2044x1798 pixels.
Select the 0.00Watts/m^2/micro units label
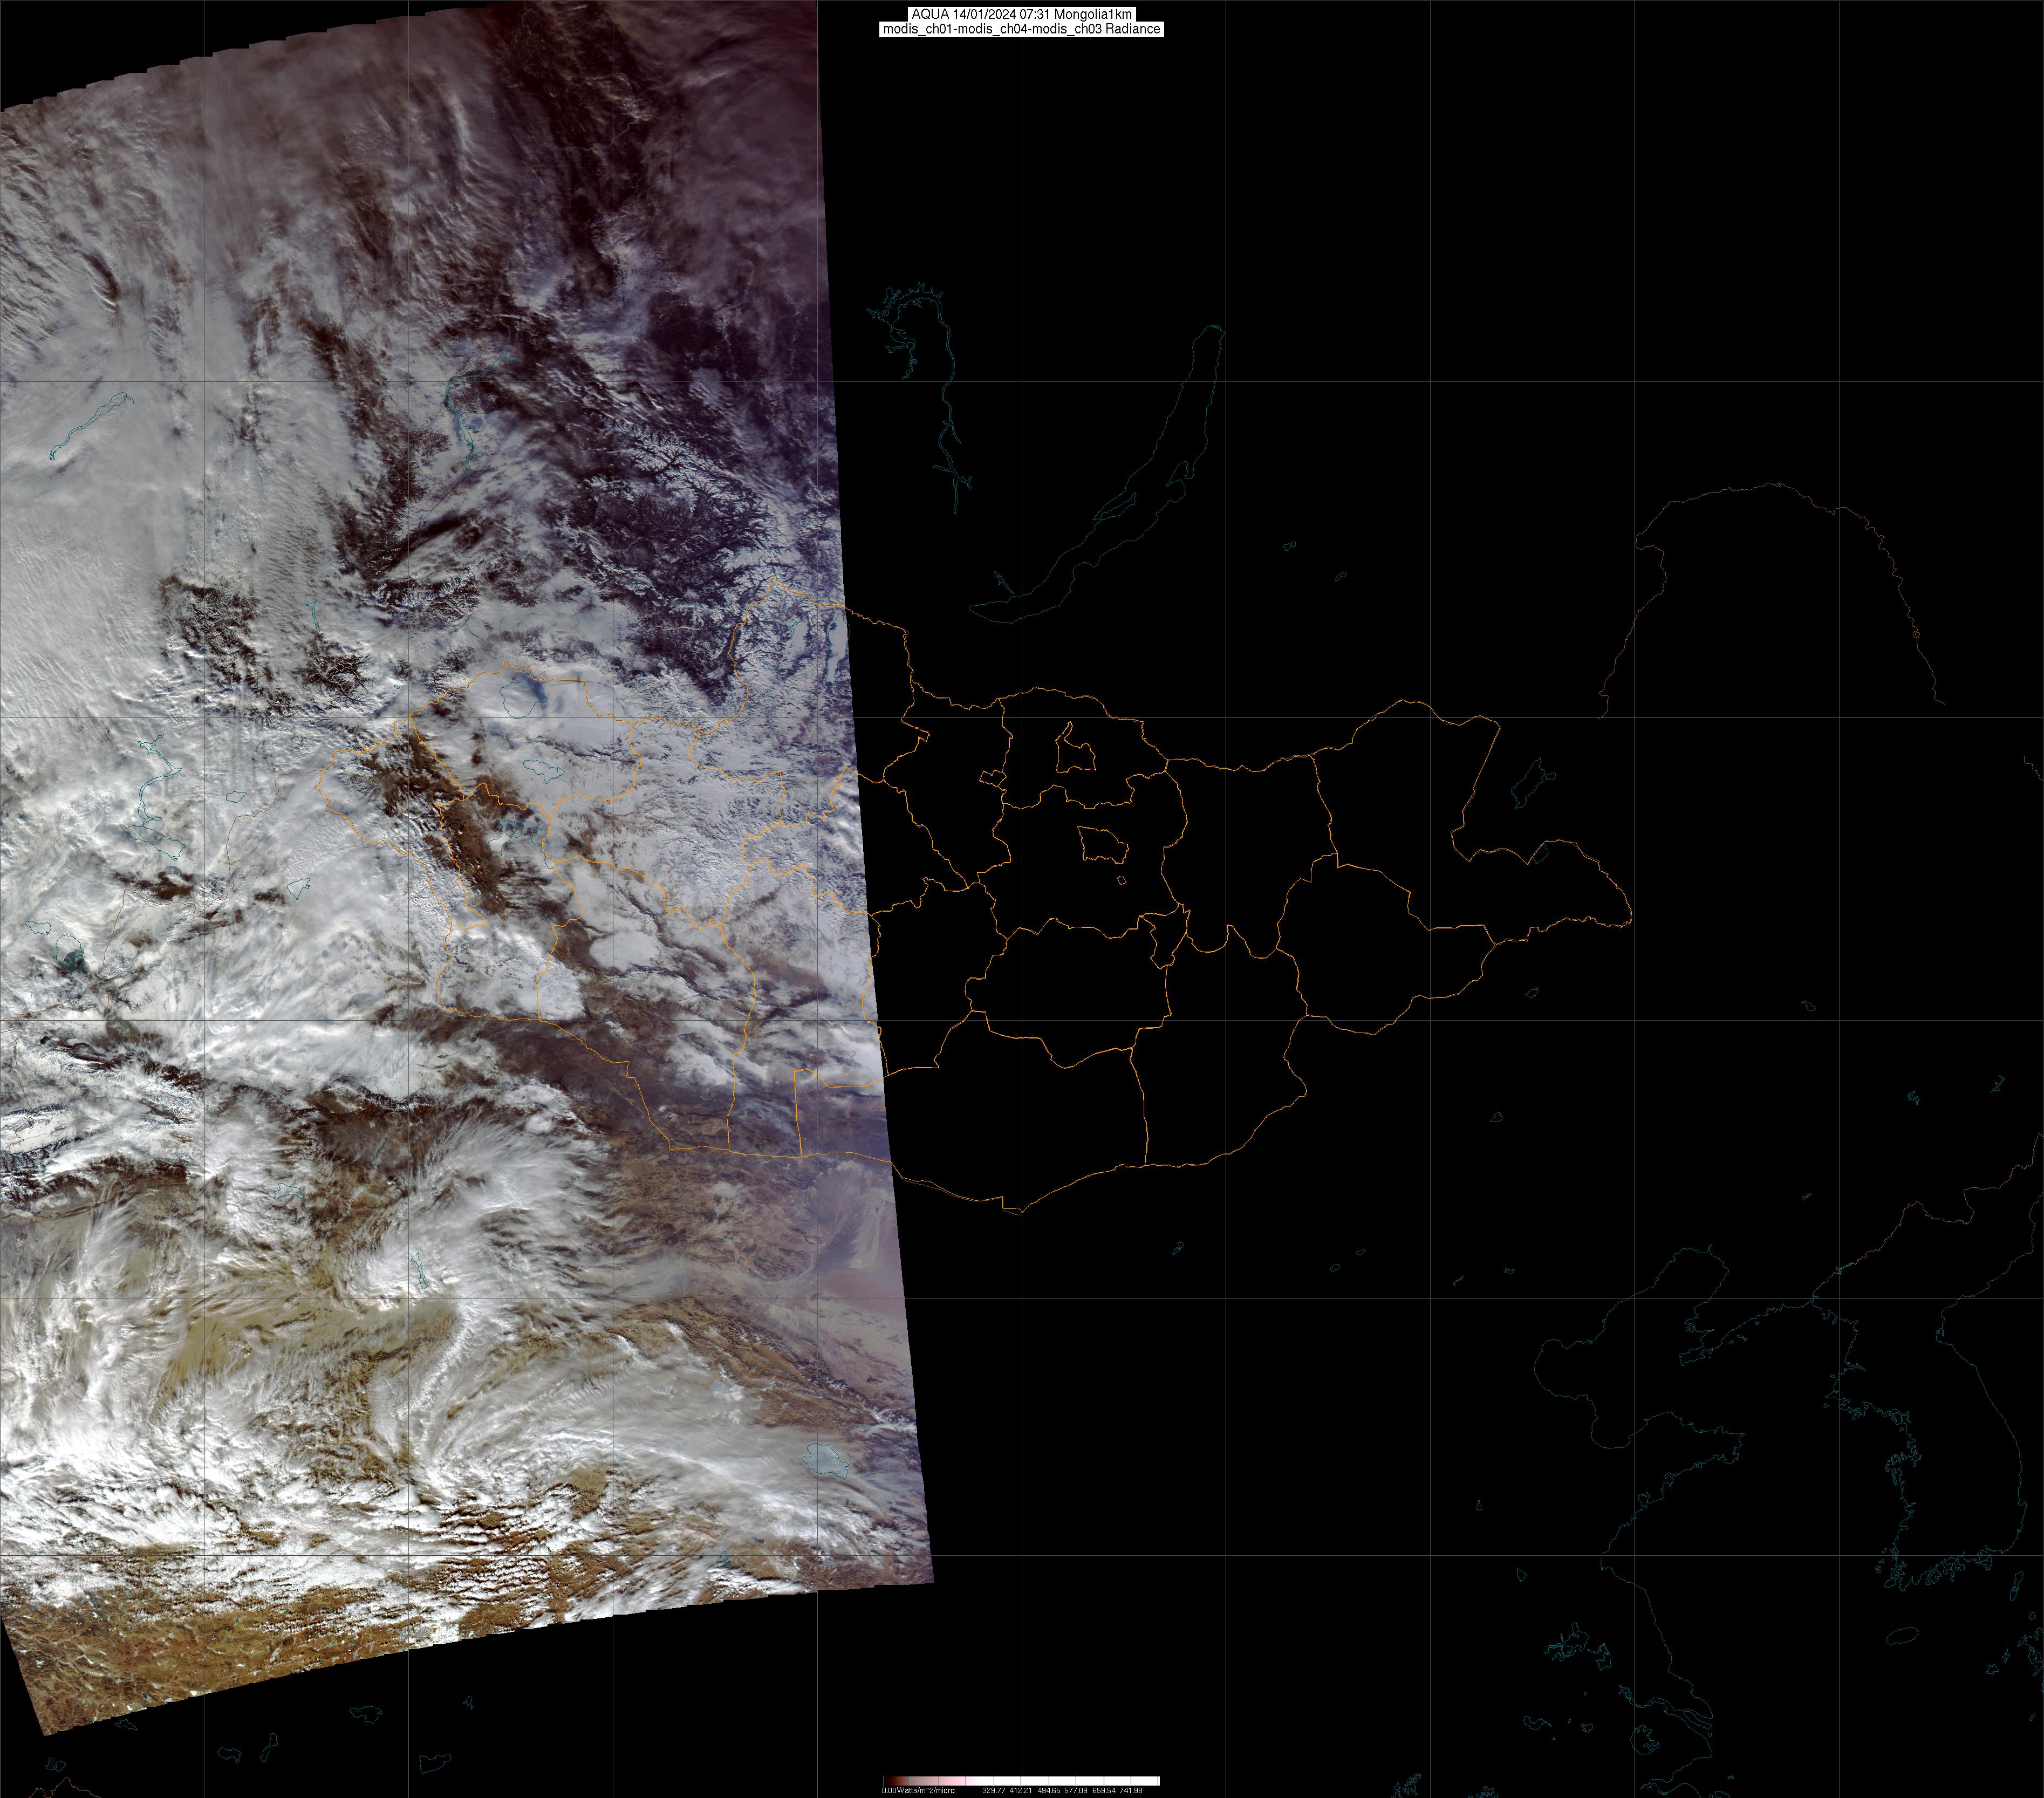point(918,1791)
